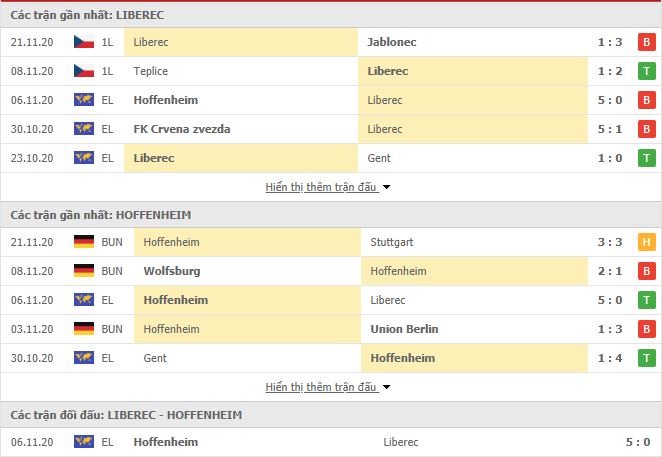Click the Czech flag icon in the Teplice row
662x457 pixels.
pos(84,71)
